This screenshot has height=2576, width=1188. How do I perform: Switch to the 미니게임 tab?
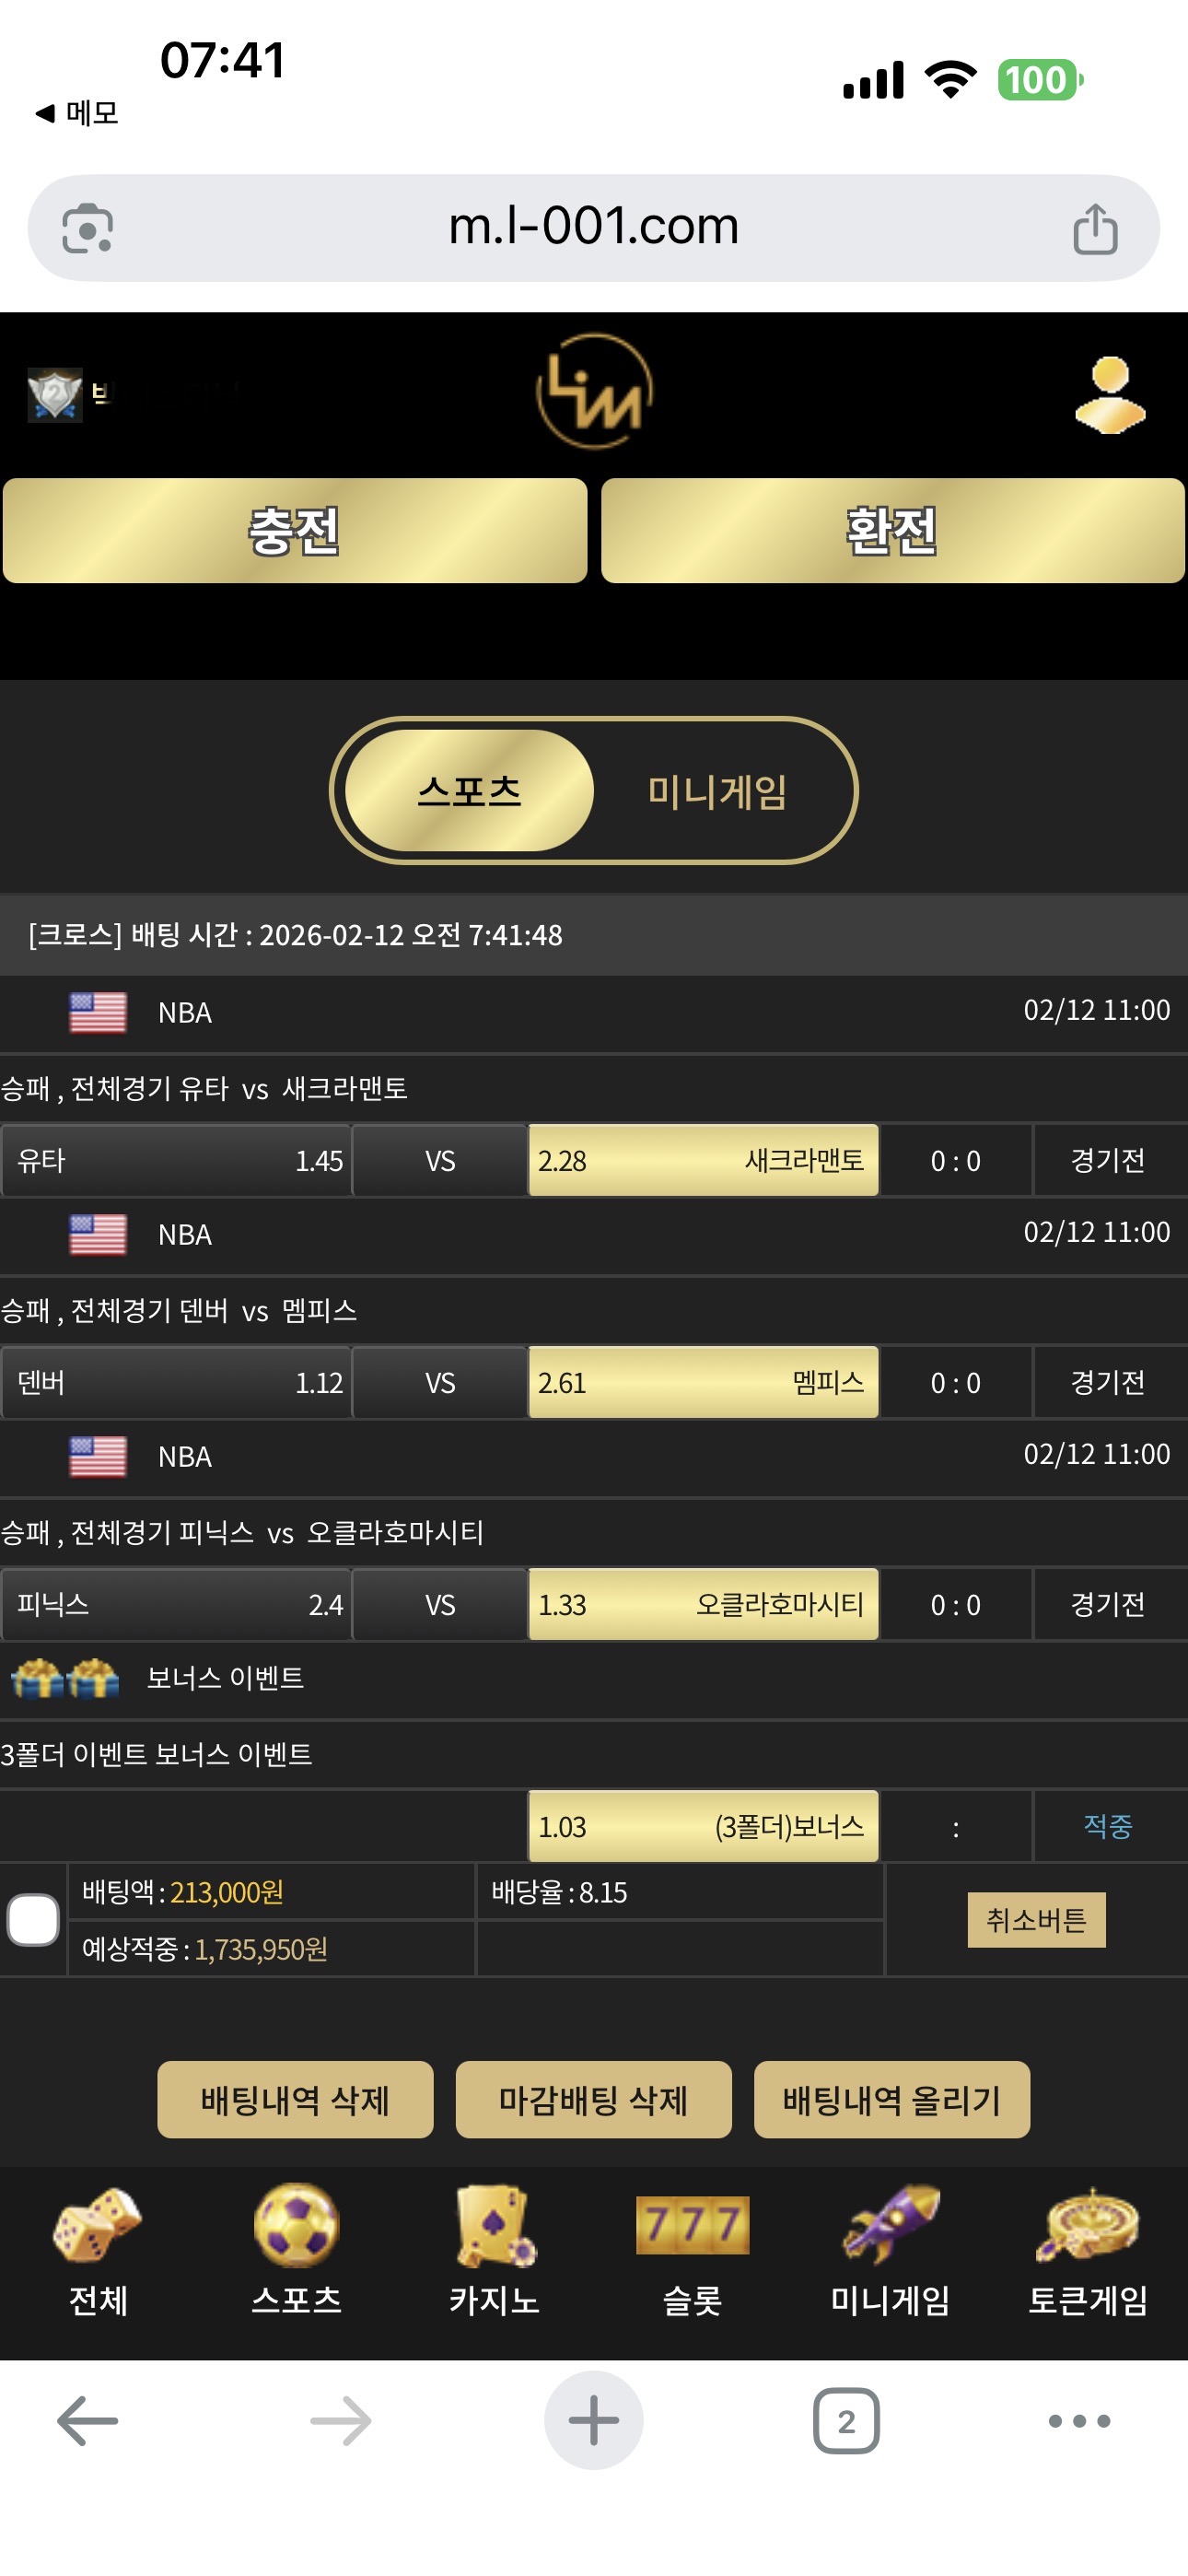click(717, 792)
